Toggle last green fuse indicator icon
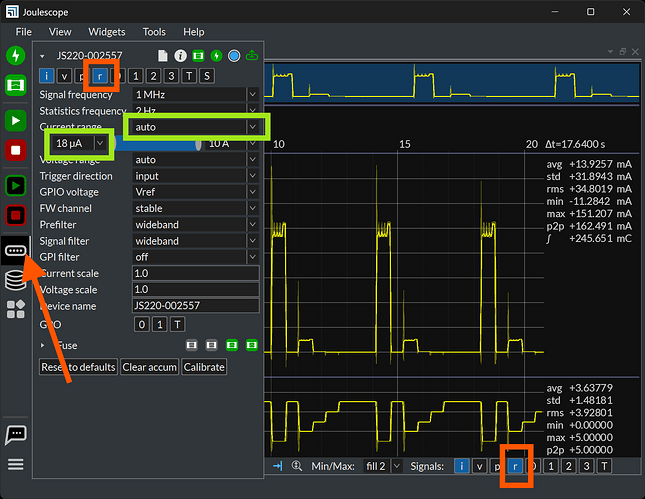645x499 pixels. [252, 345]
